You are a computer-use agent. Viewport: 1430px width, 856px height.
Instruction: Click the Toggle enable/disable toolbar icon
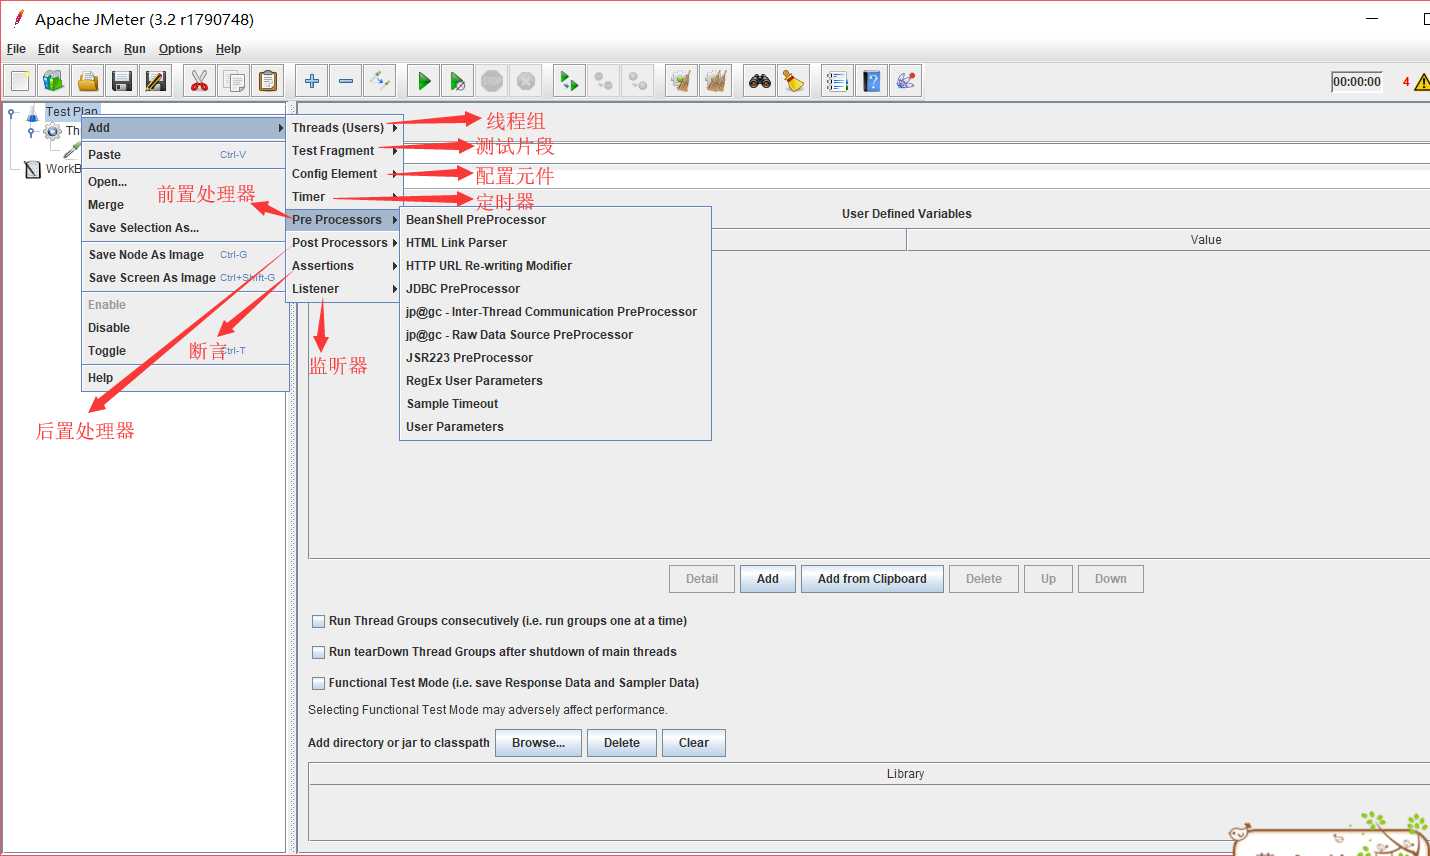coord(380,81)
